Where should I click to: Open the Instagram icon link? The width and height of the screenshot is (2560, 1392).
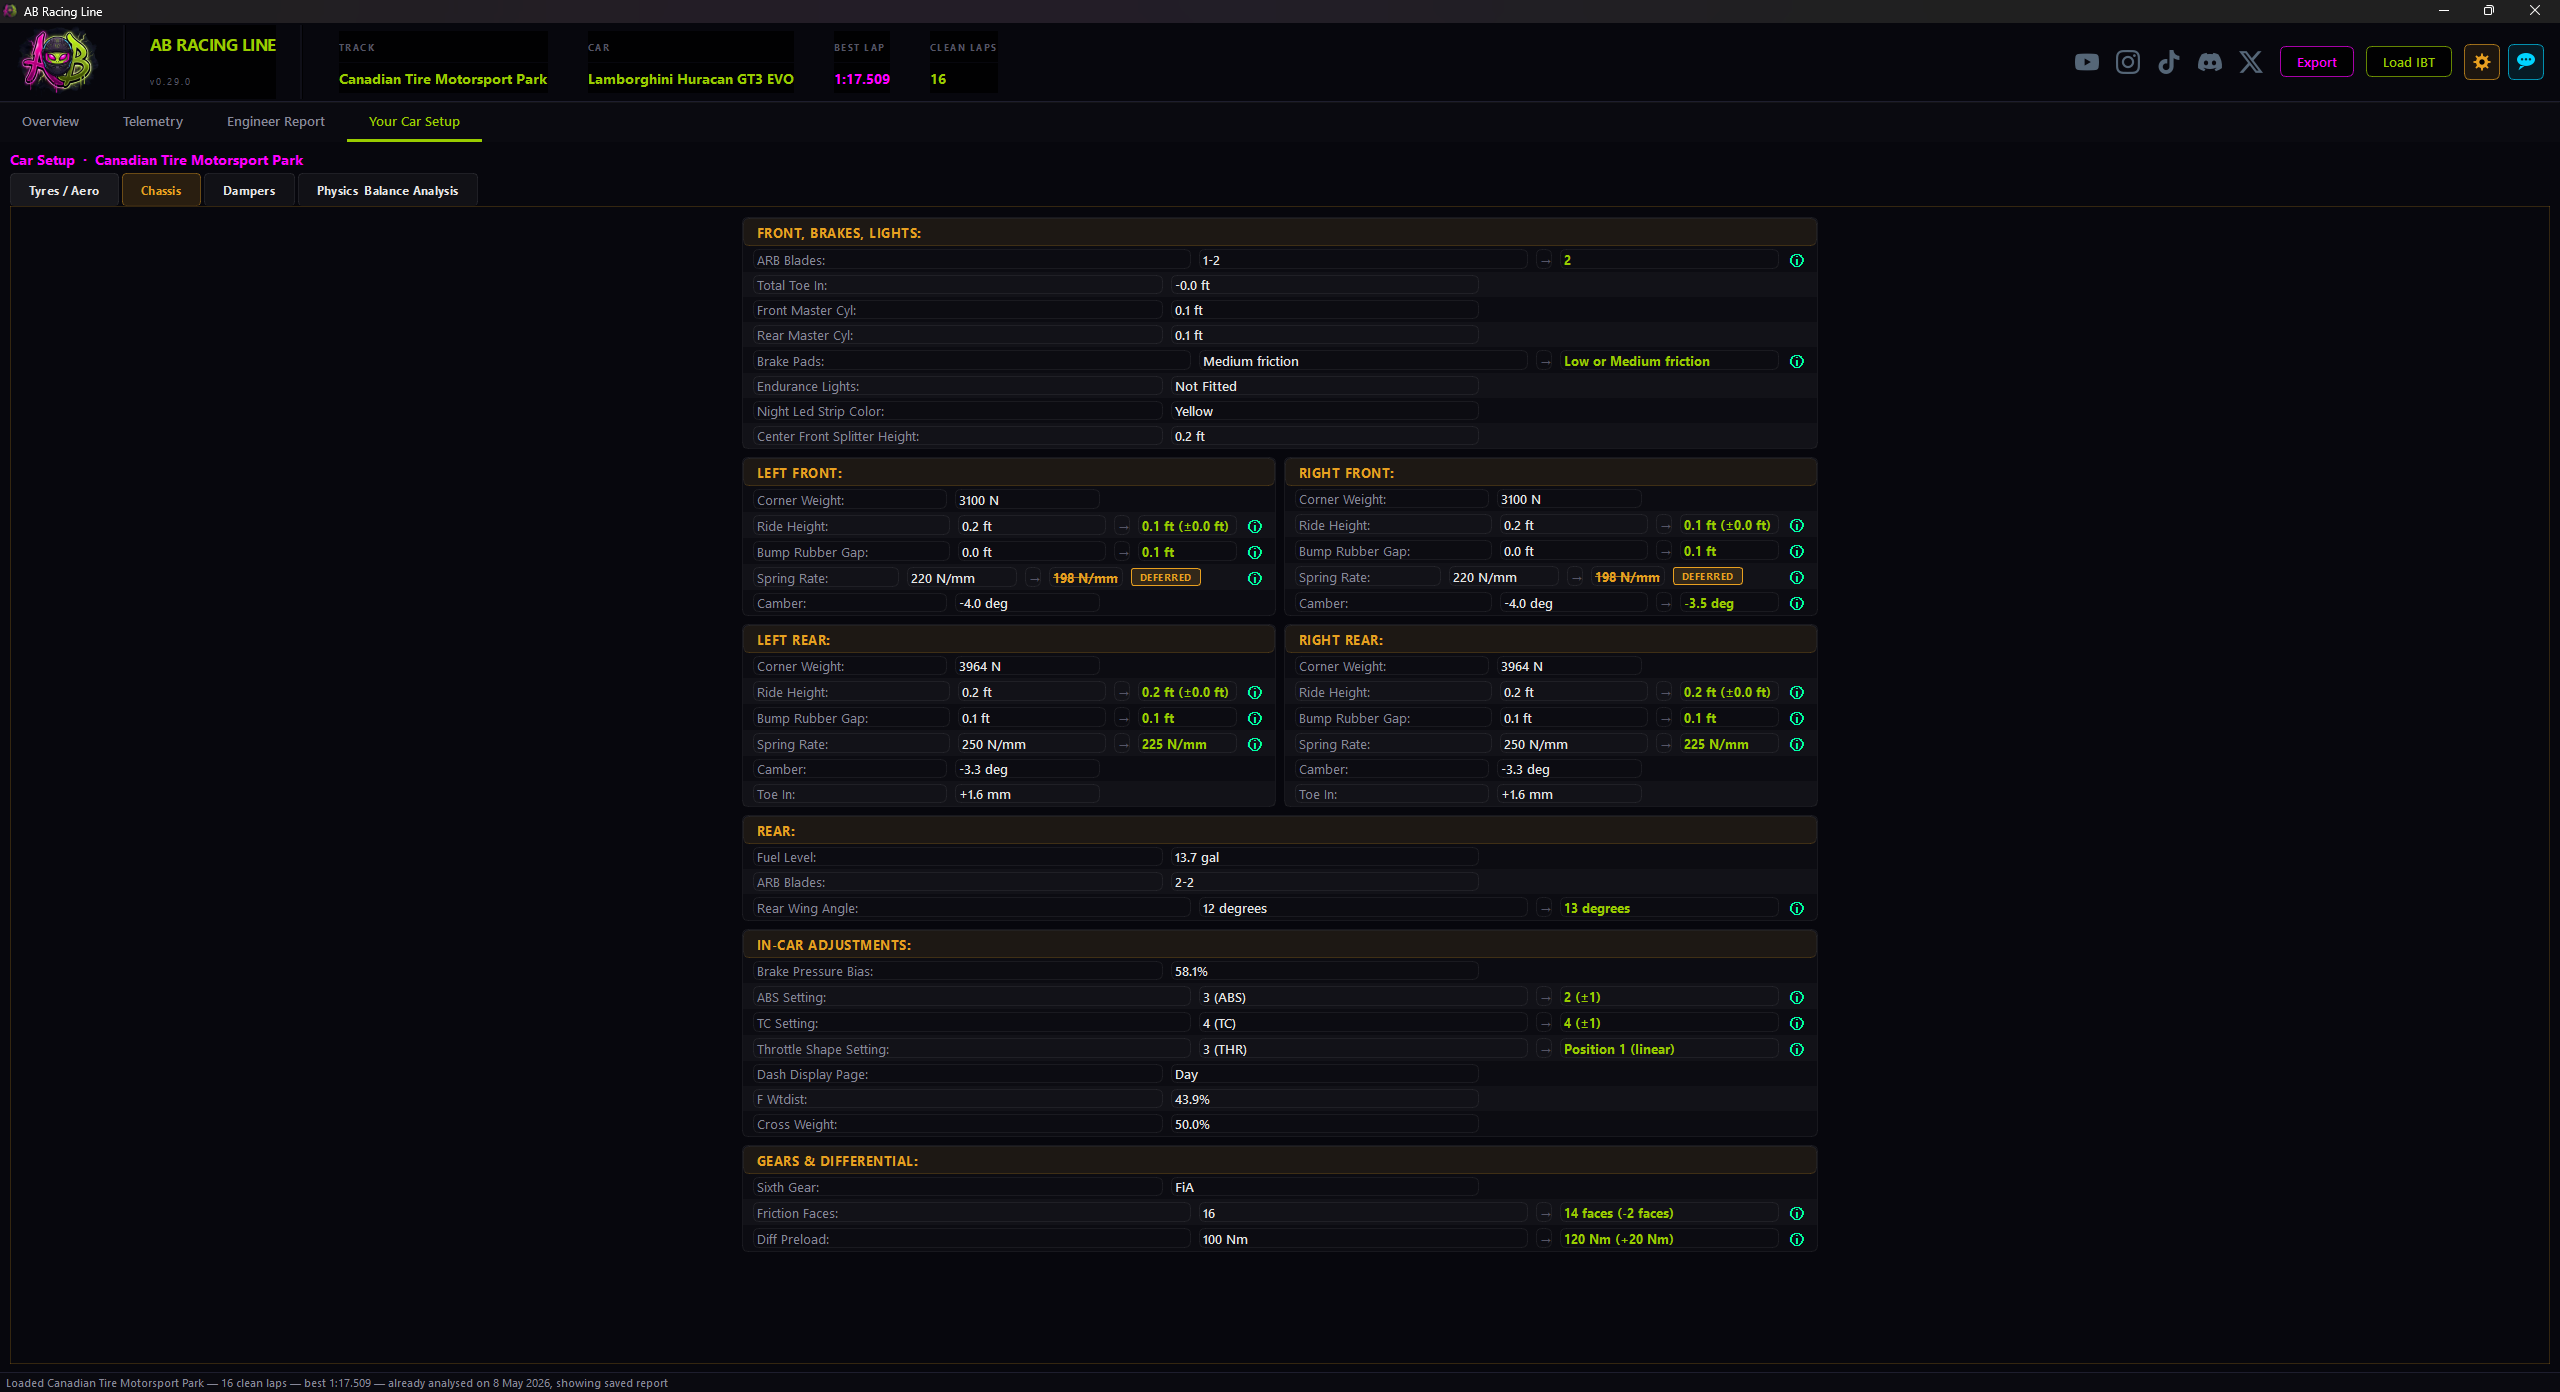coord(2127,62)
